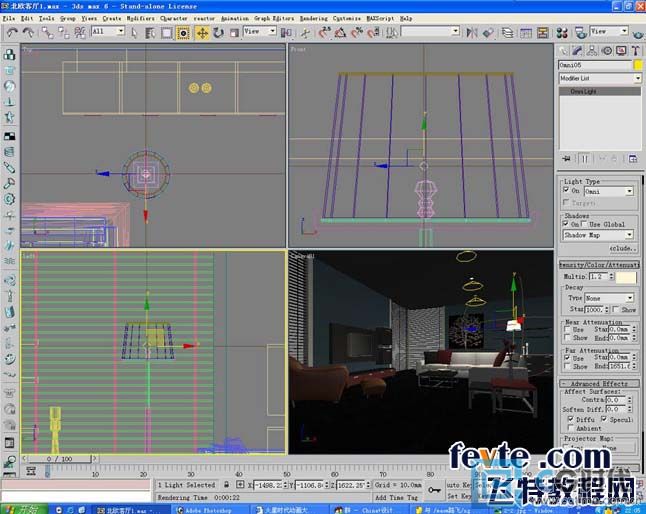646x514 pixels.
Task: Enable Ambient Only checkbox
Action: point(571,428)
